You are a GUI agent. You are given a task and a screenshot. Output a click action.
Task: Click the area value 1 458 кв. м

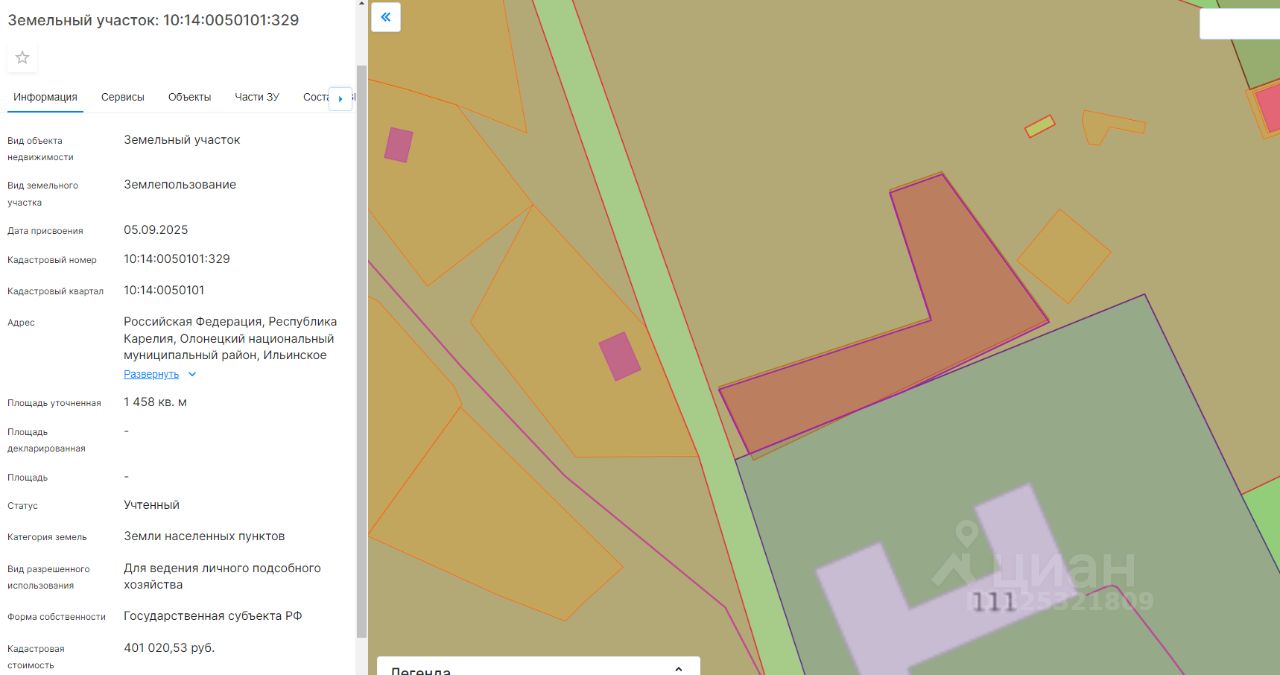(x=155, y=402)
